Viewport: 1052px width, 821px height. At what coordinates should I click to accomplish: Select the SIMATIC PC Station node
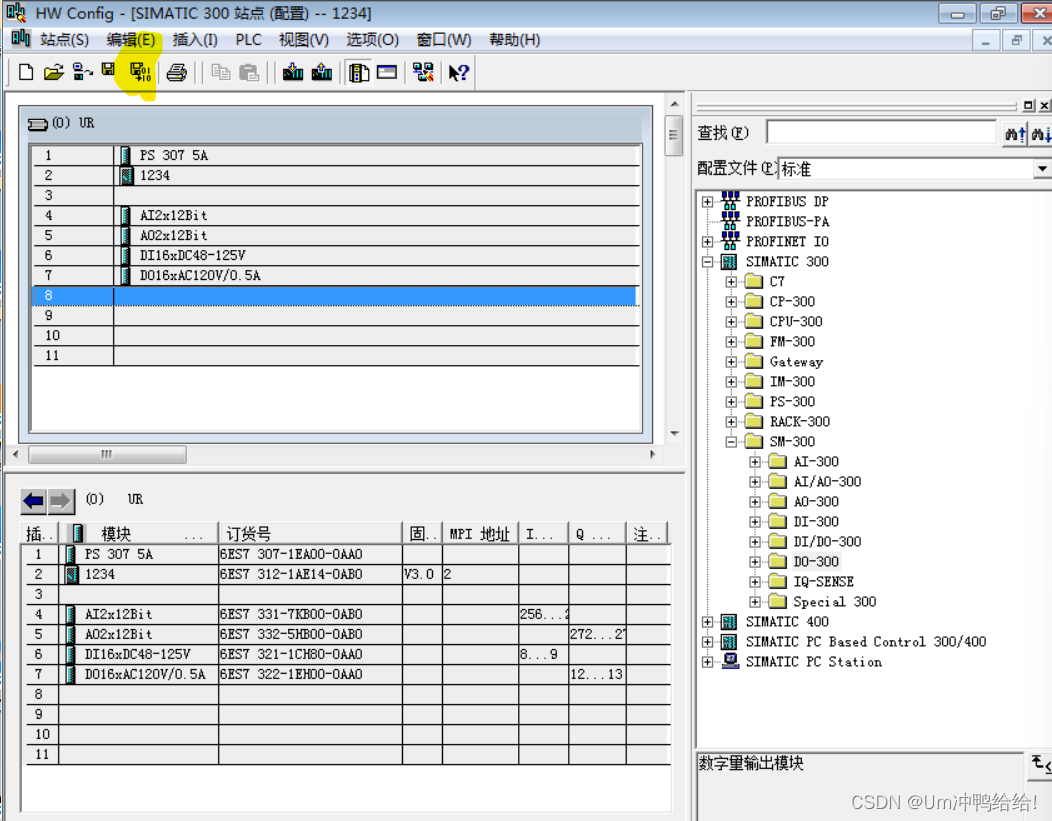tap(814, 662)
